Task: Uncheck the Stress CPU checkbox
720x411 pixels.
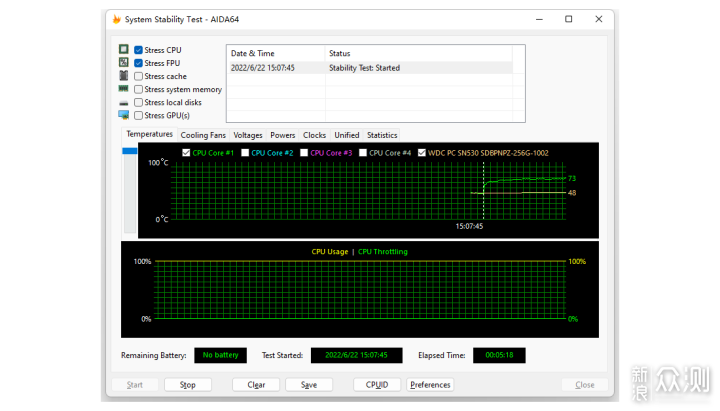Action: pos(138,50)
